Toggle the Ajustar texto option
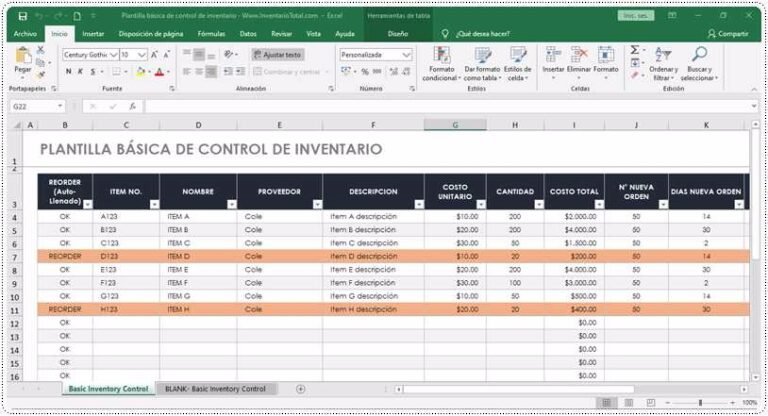768x416 pixels. pyautogui.click(x=277, y=55)
